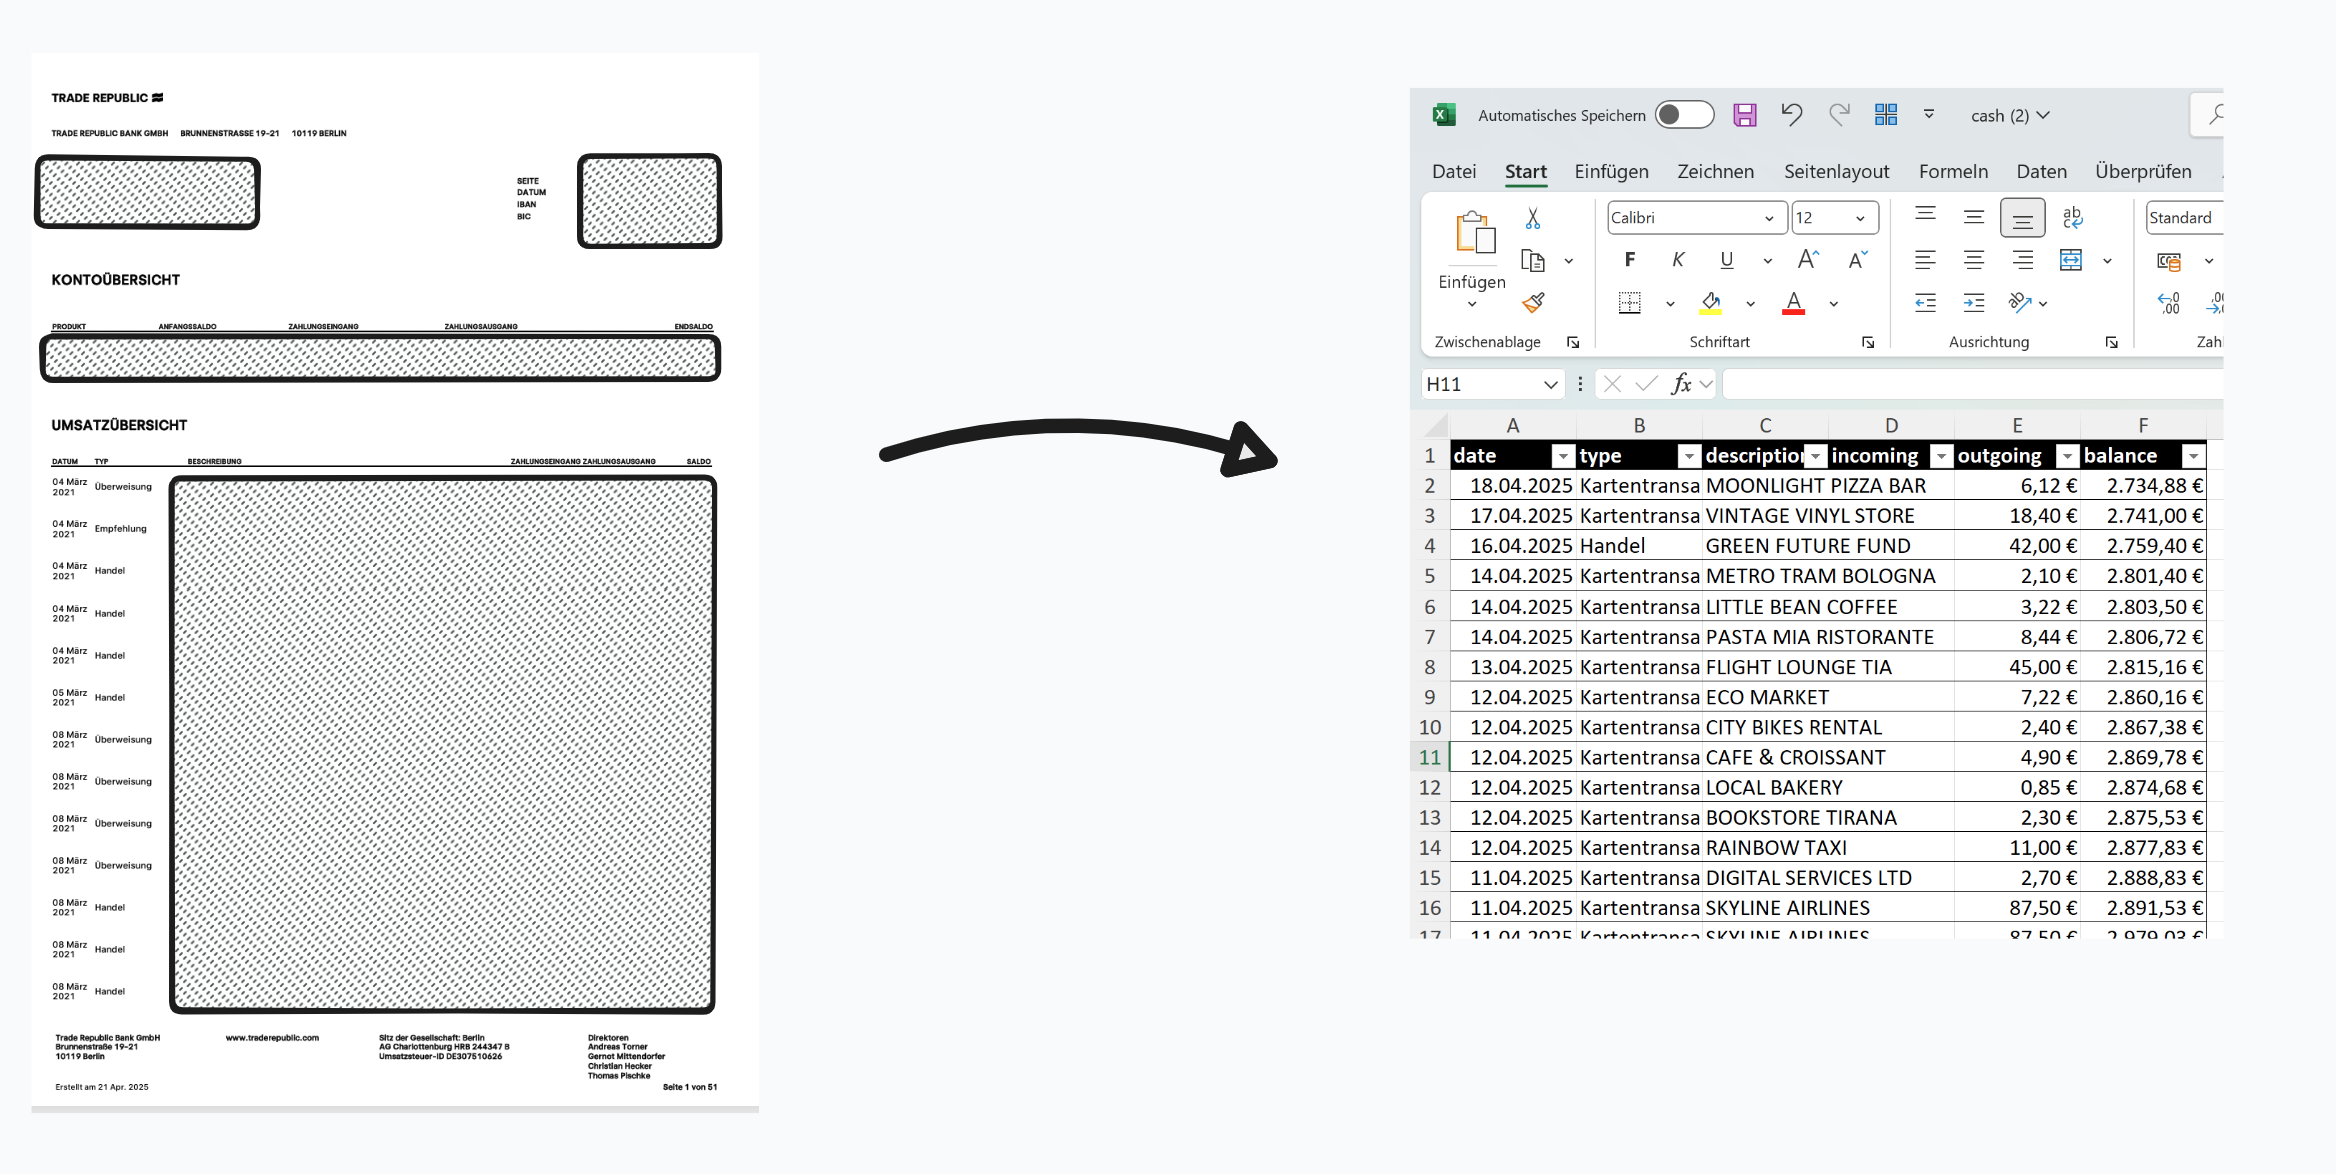This screenshot has width=2336, height=1174.
Task: Open the Schriftart dialog launcher
Action: click(x=1868, y=342)
